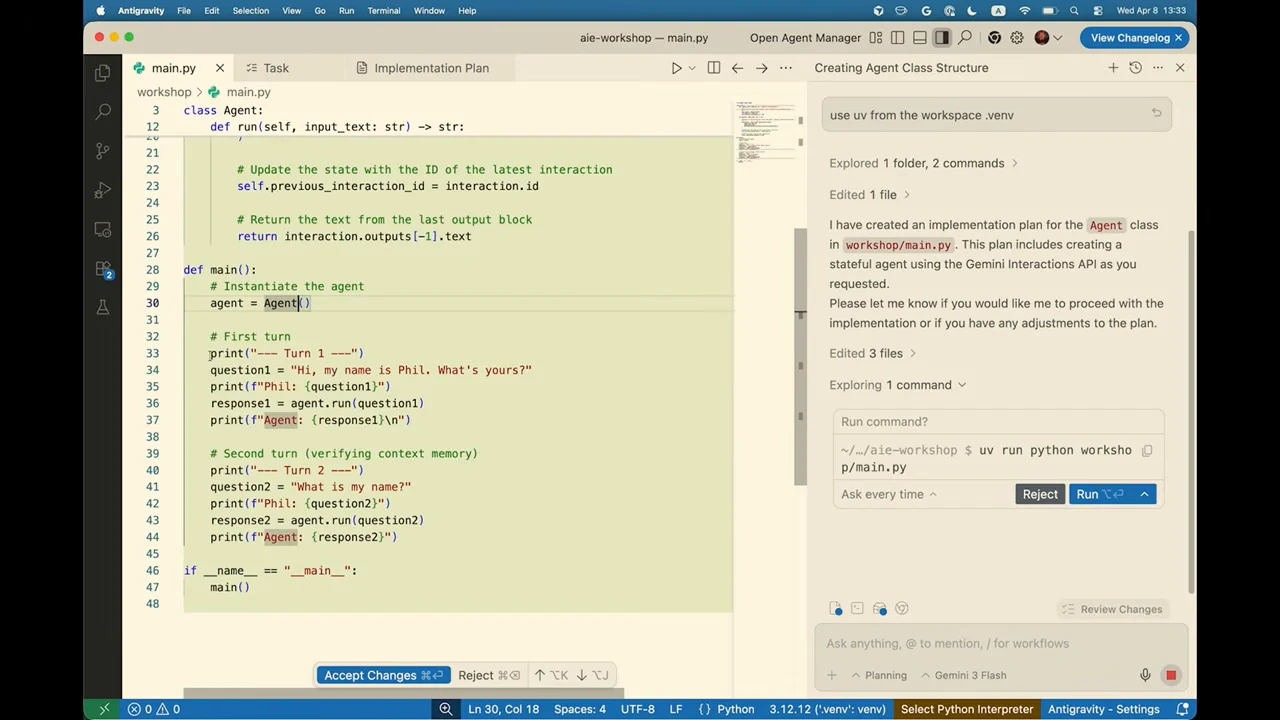Image resolution: width=1280 pixels, height=720 pixels.
Task: Collapse 'Exploring 1 command' section
Action: [x=897, y=385]
